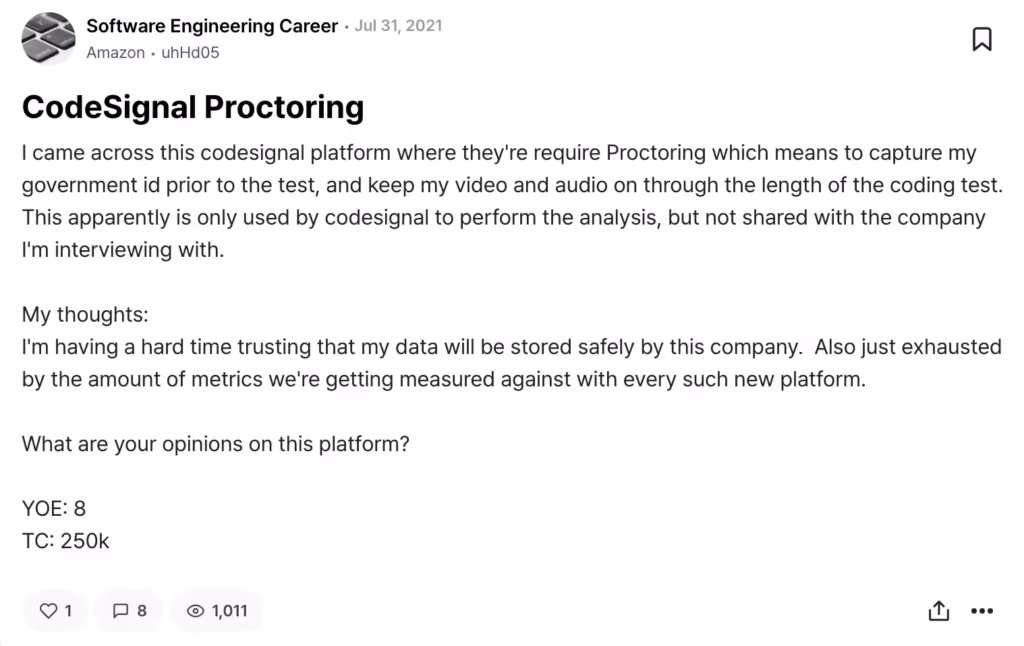Click the Jul 31, 2021 post date
This screenshot has height=646, width=1024.
point(398,26)
